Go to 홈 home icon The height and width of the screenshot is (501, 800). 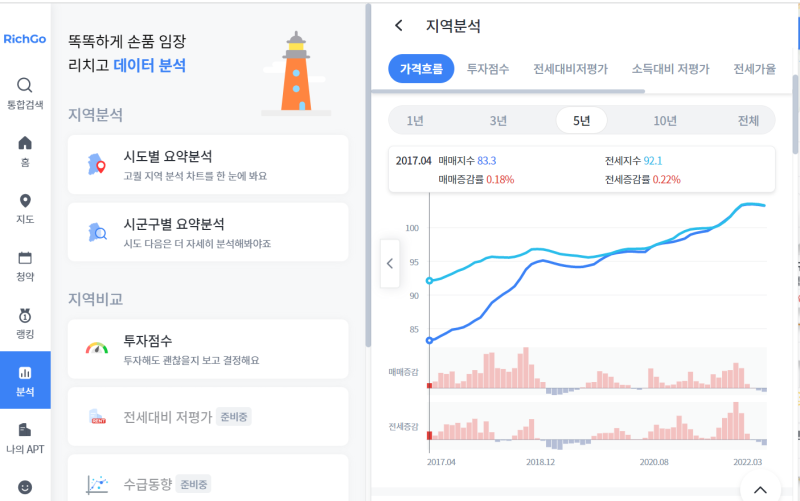coord(24,143)
